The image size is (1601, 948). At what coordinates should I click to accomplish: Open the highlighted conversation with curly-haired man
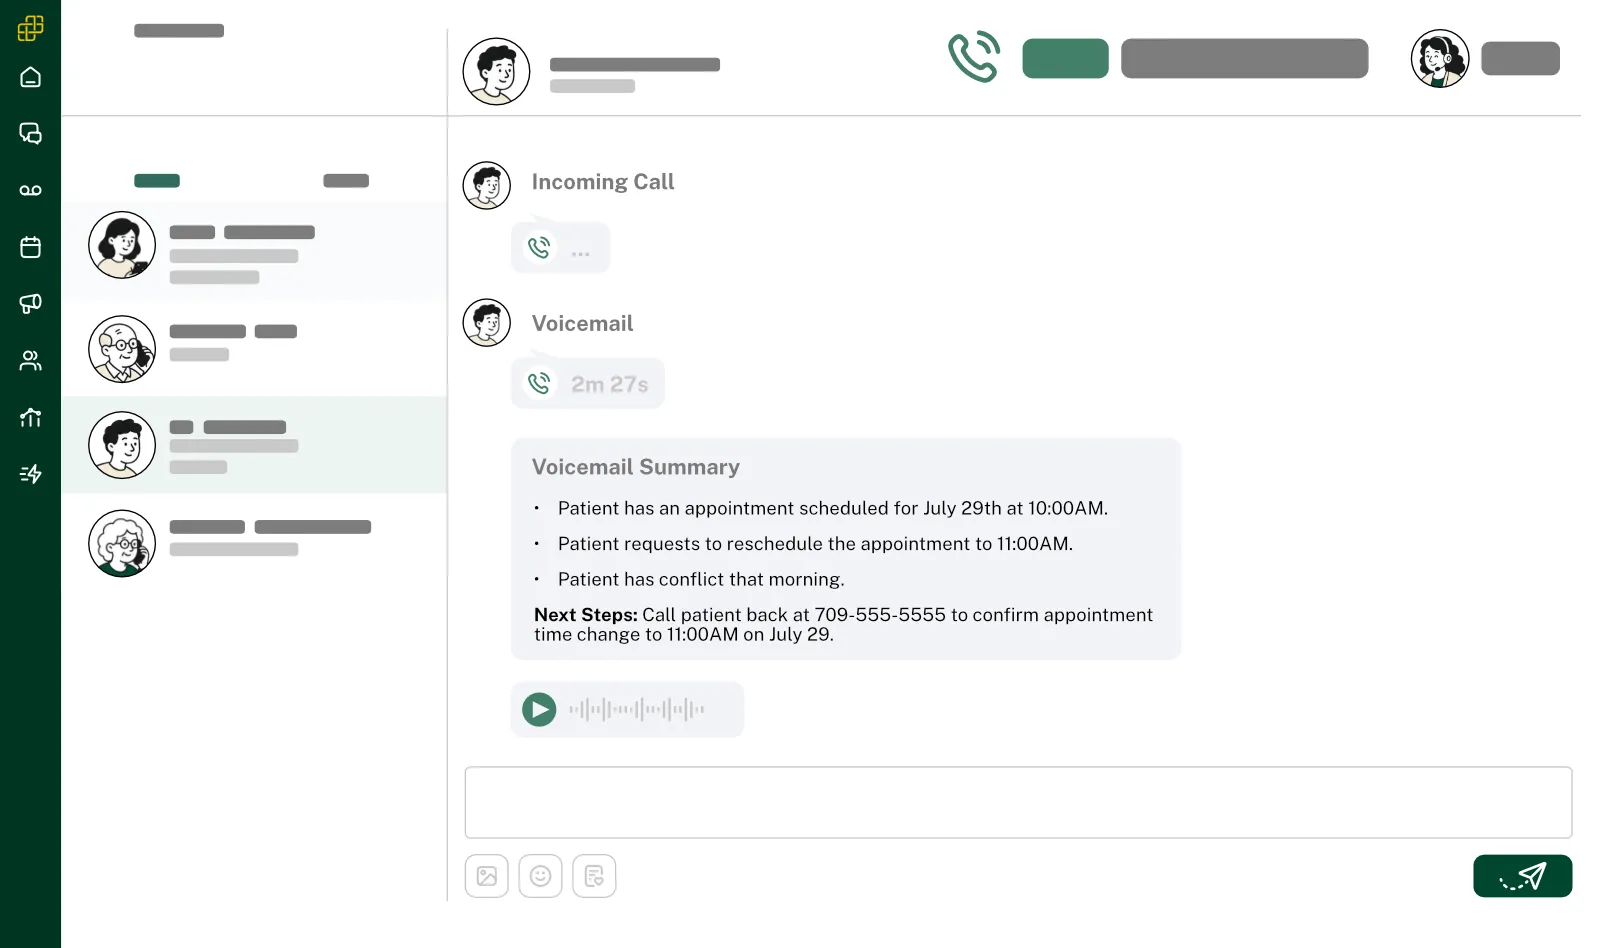pyautogui.click(x=254, y=445)
